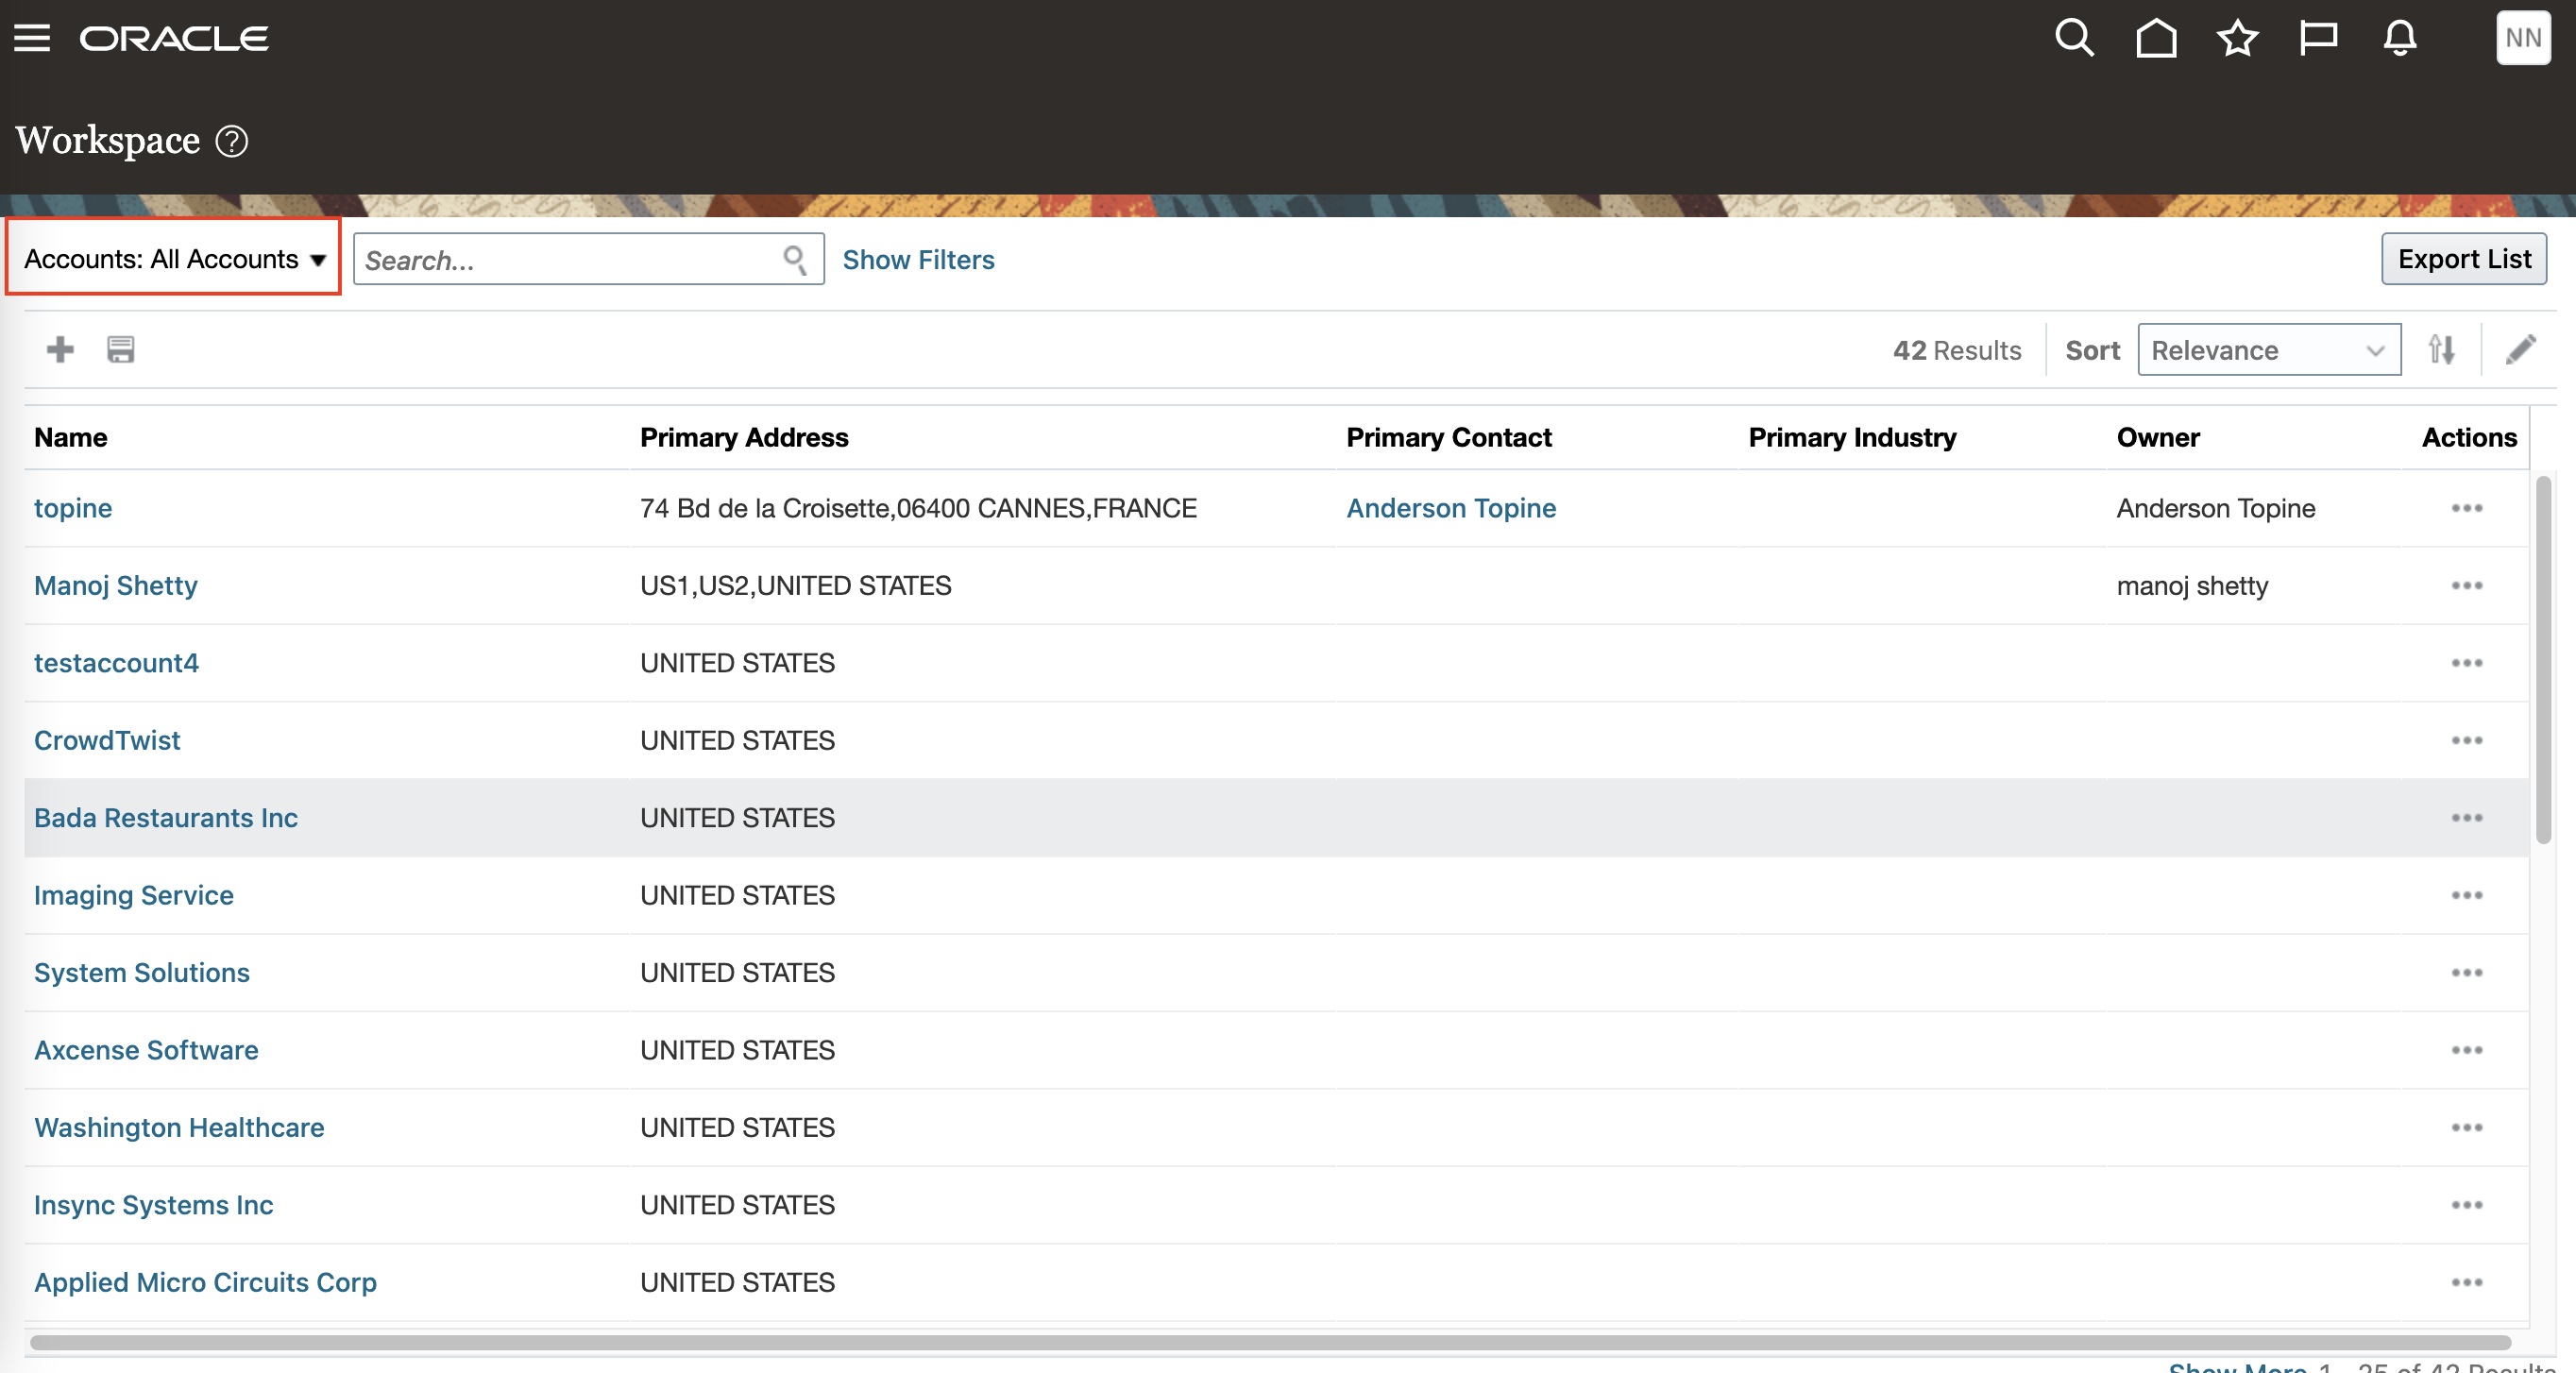The image size is (2576, 1373).
Task: Click the plus icon to create account
Action: 60,349
